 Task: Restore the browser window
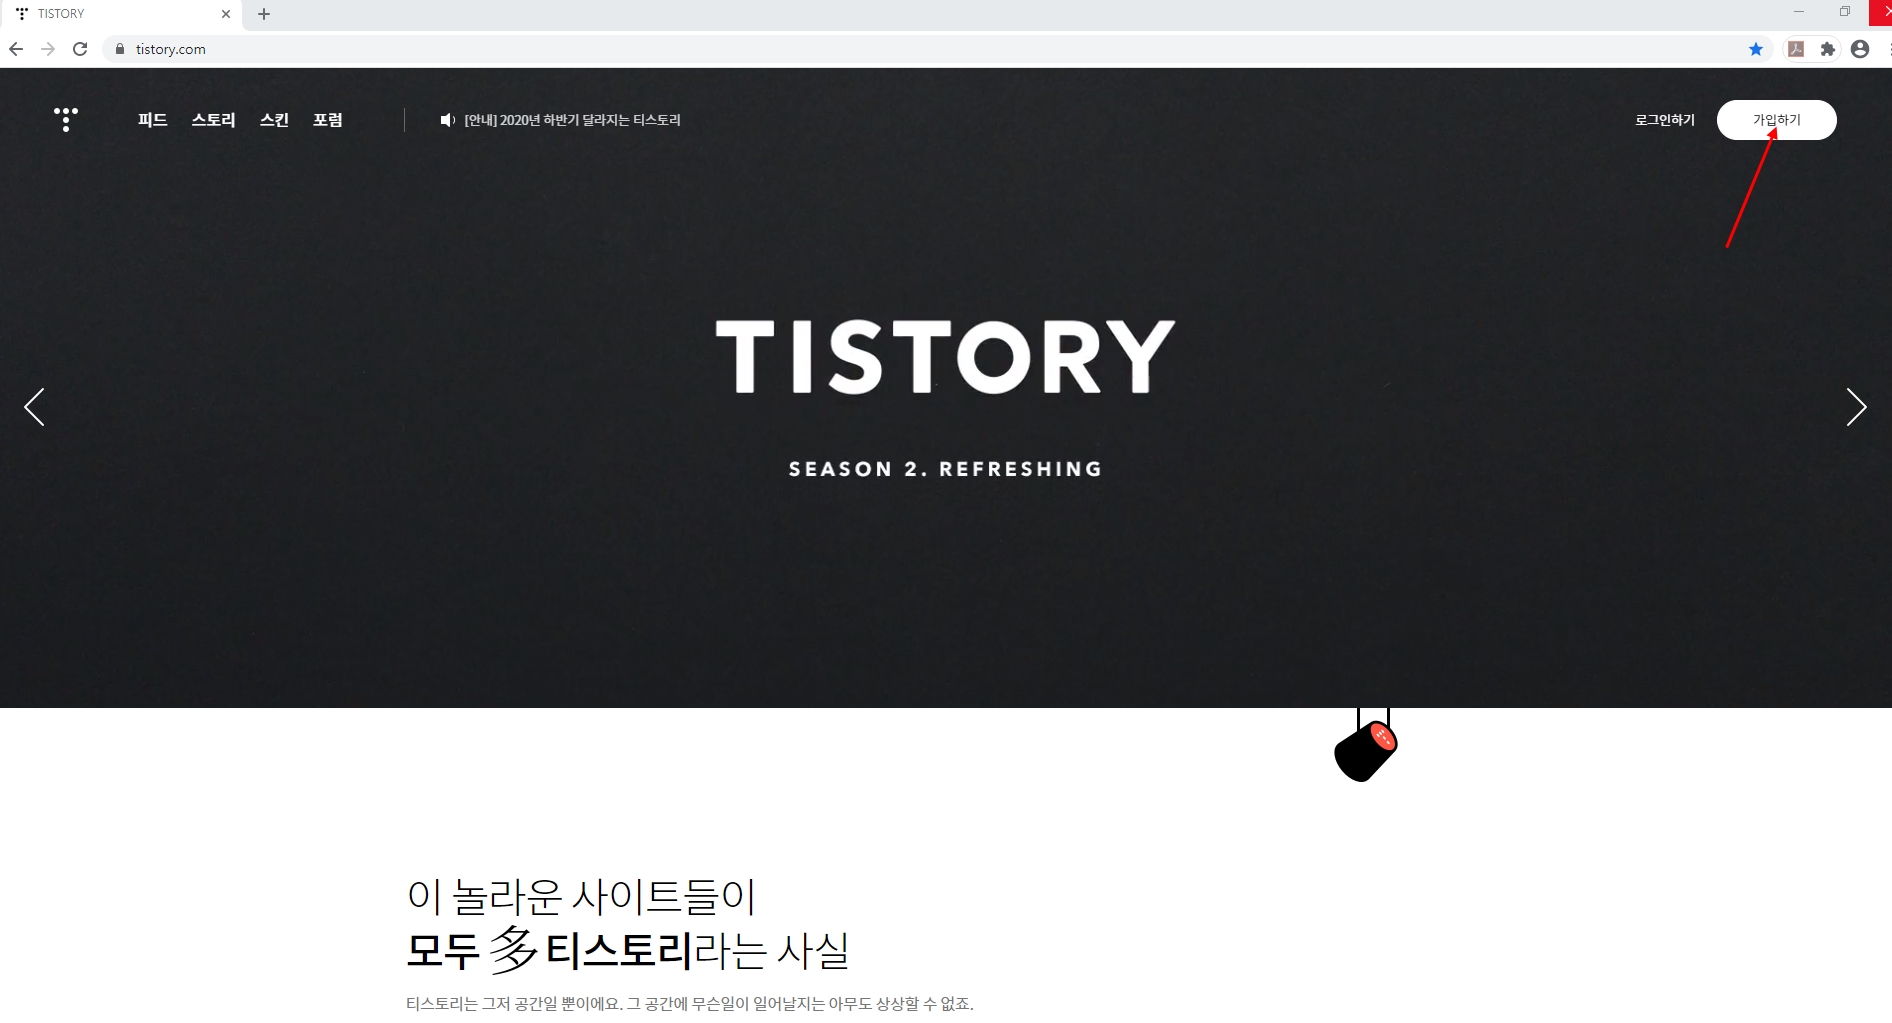1845,12
